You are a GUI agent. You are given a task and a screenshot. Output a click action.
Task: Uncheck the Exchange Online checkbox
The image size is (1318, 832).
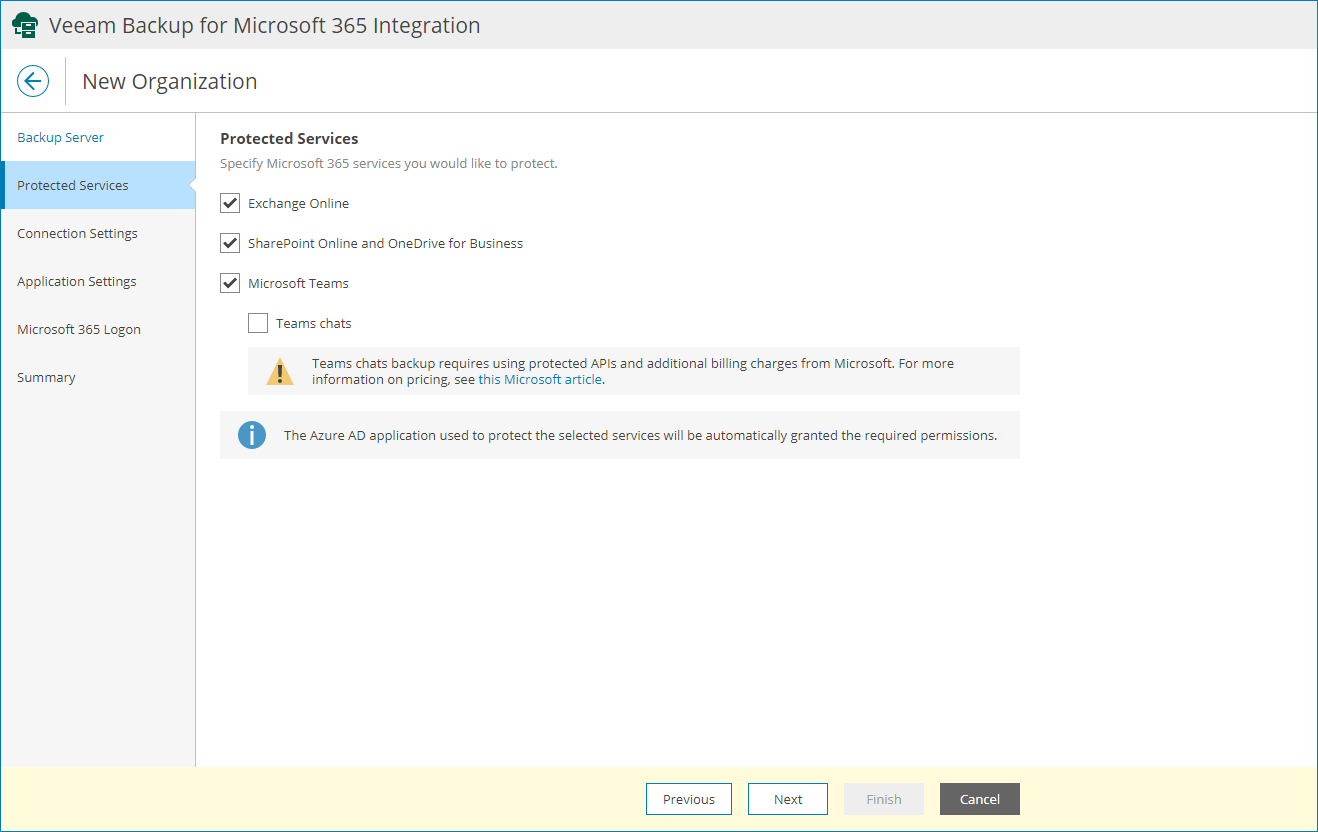[x=230, y=203]
